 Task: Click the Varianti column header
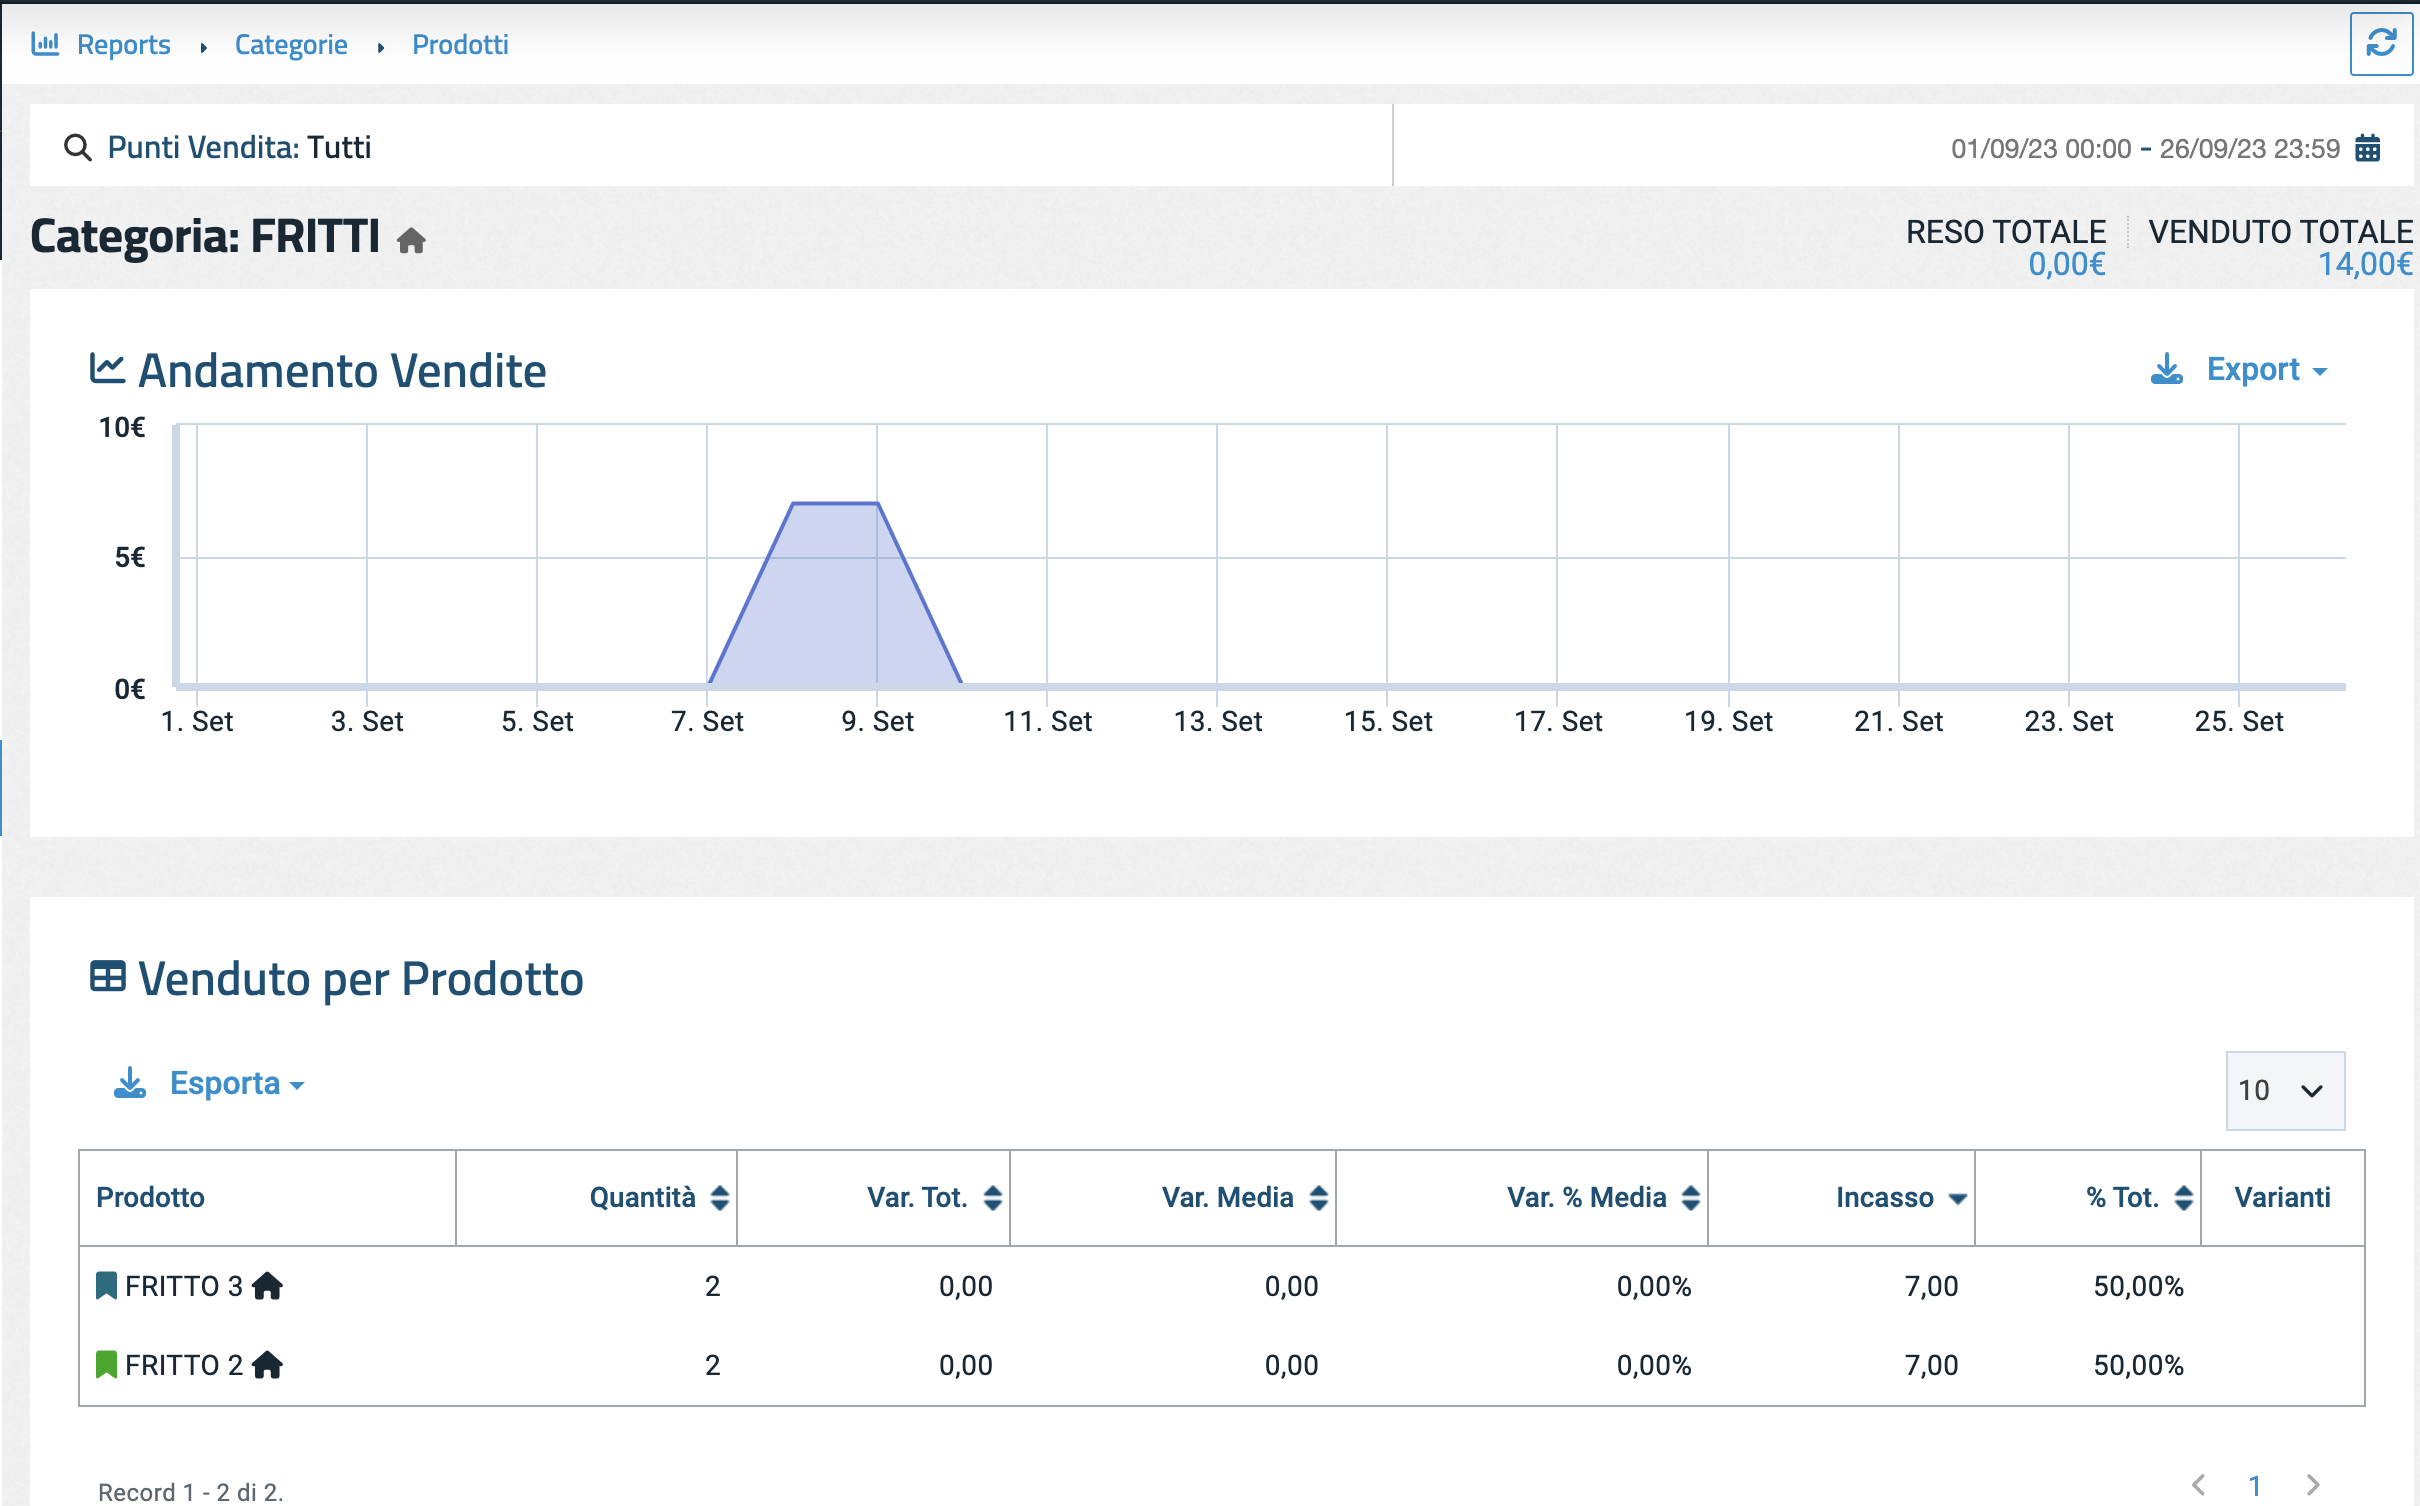coord(2282,1197)
